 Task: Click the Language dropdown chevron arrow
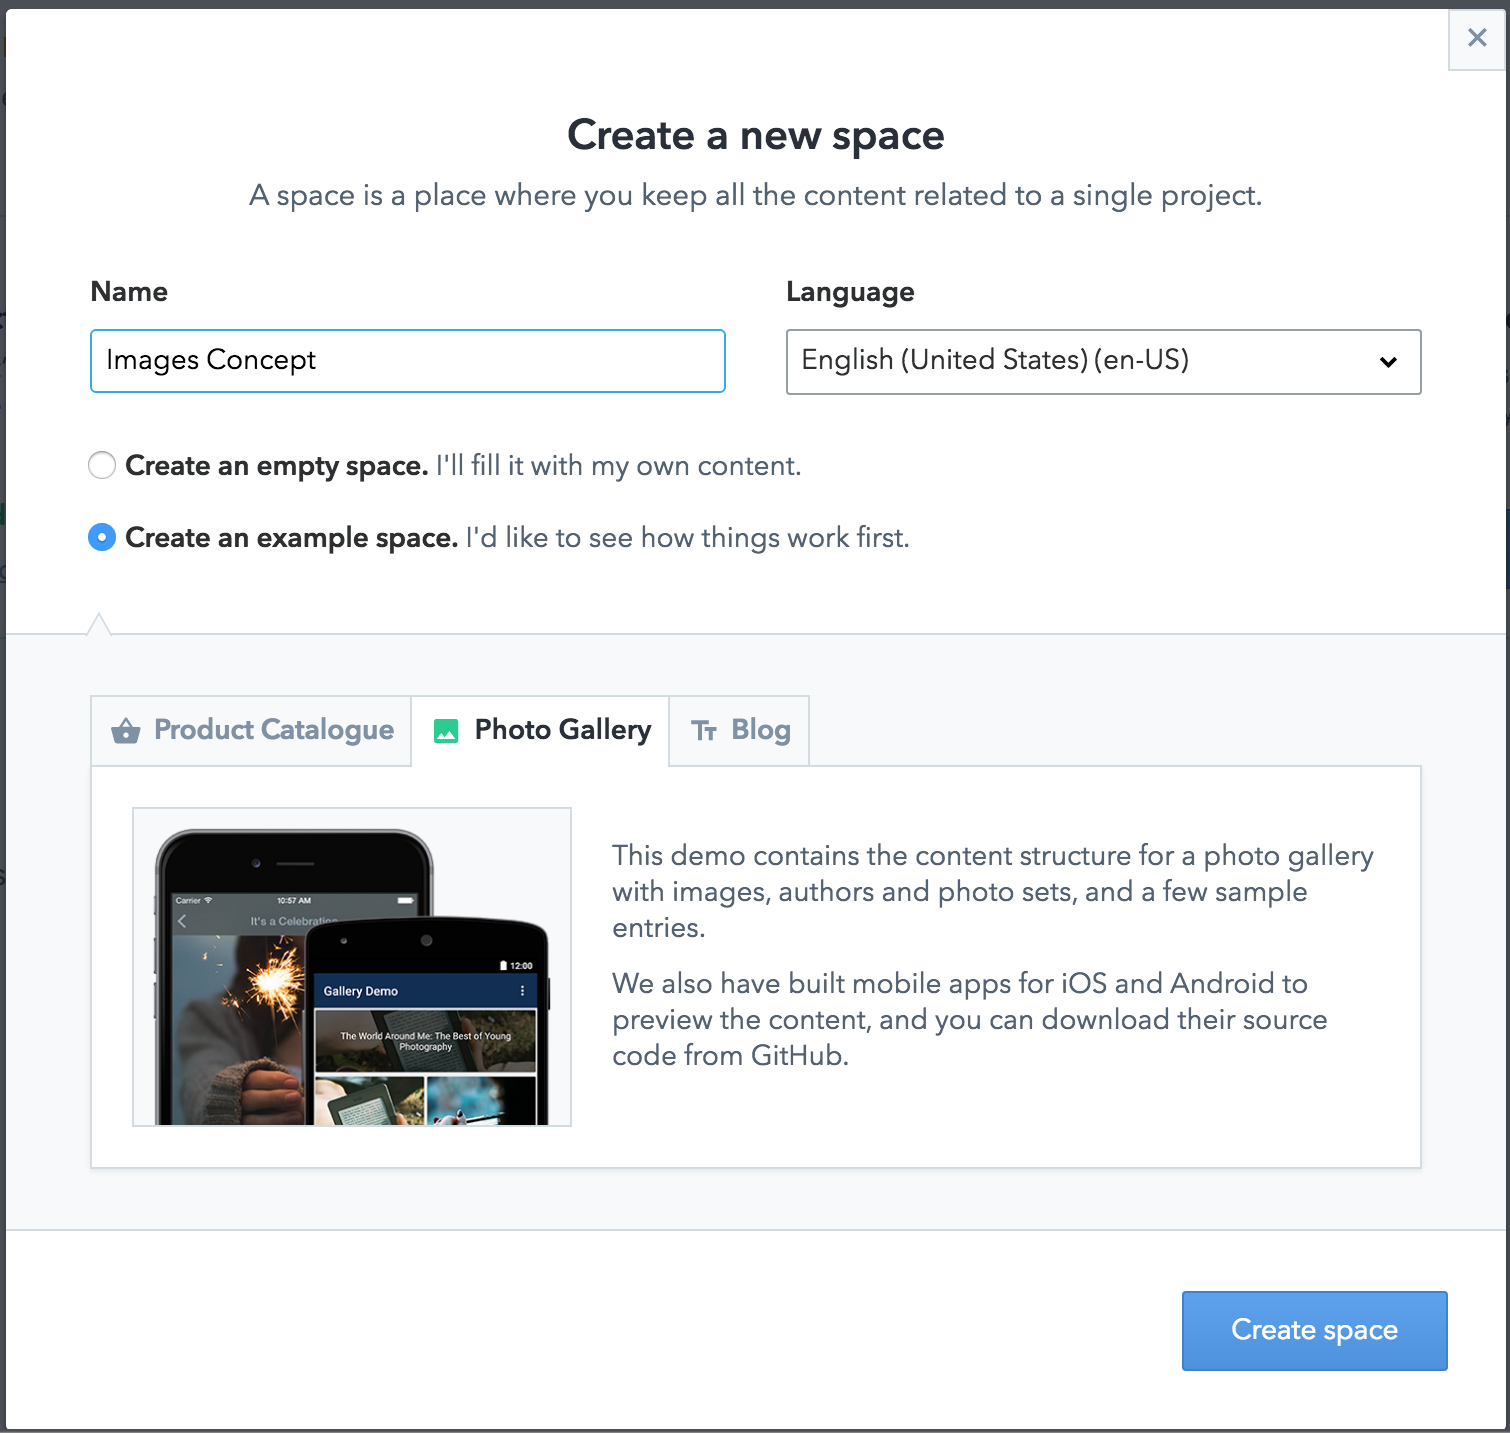coord(1388,362)
